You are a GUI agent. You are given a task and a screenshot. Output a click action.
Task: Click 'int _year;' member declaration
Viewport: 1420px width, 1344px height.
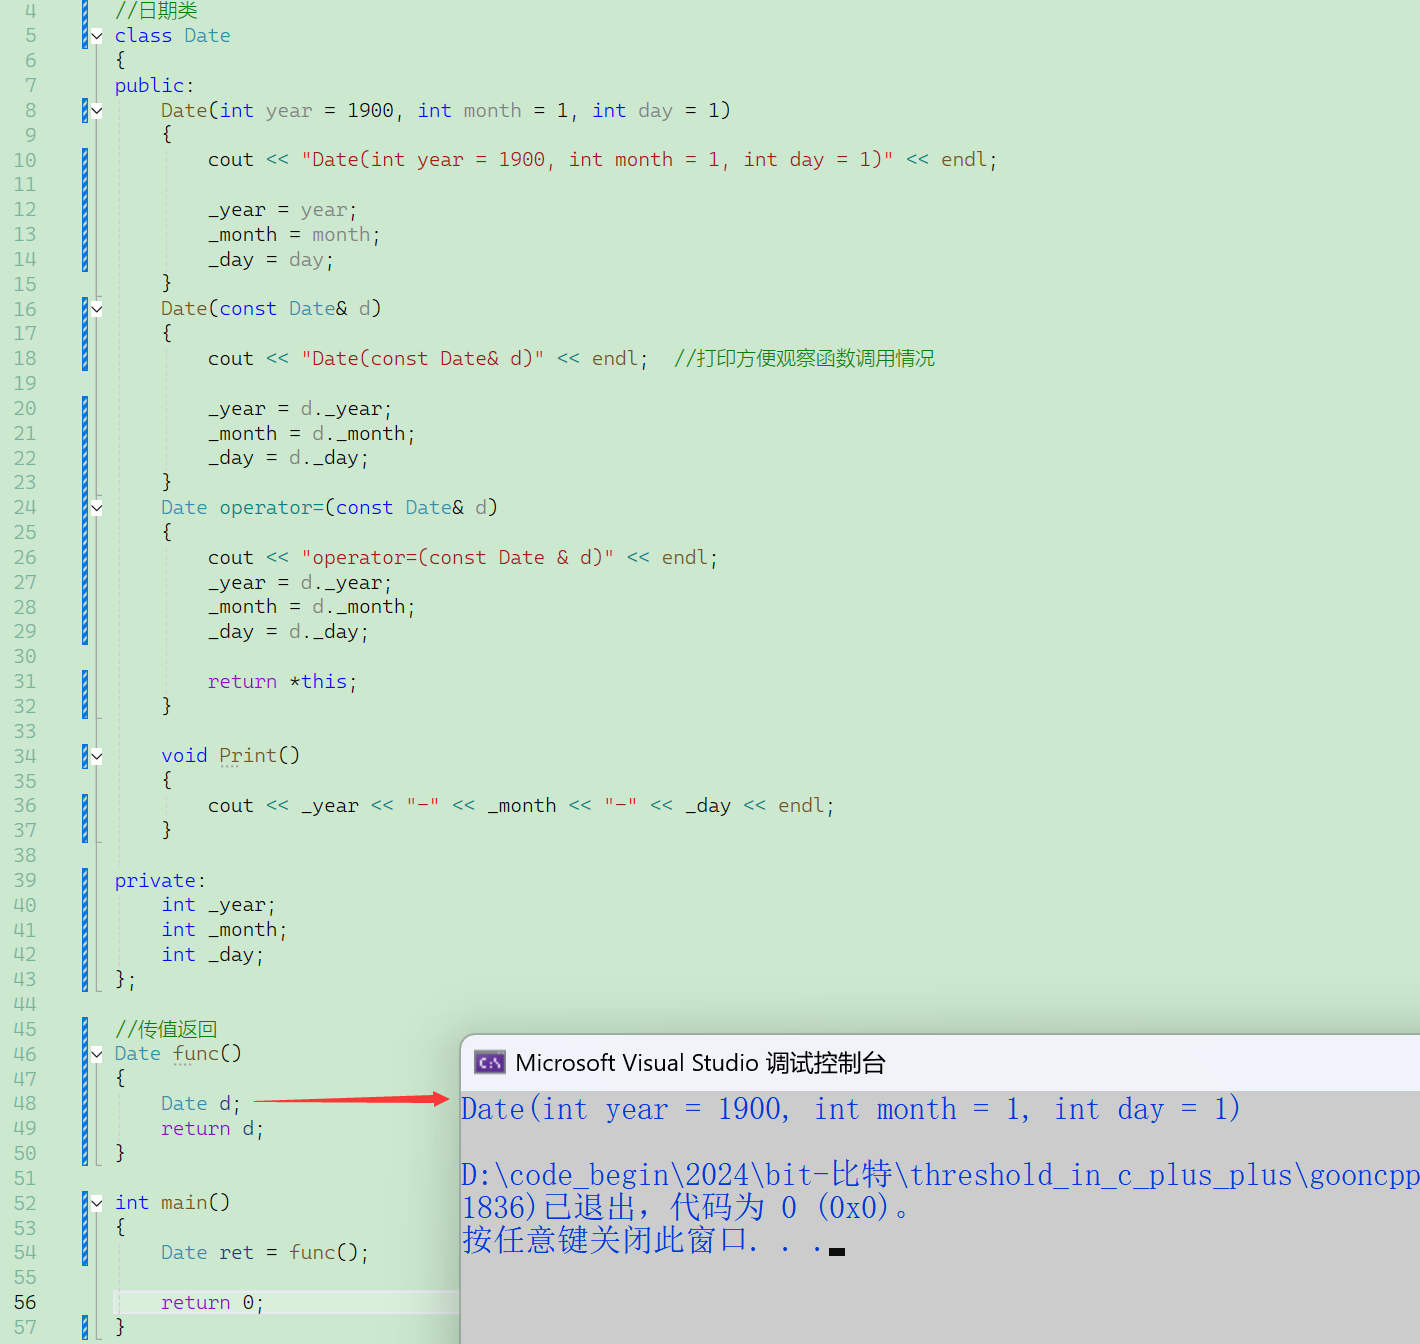click(218, 905)
